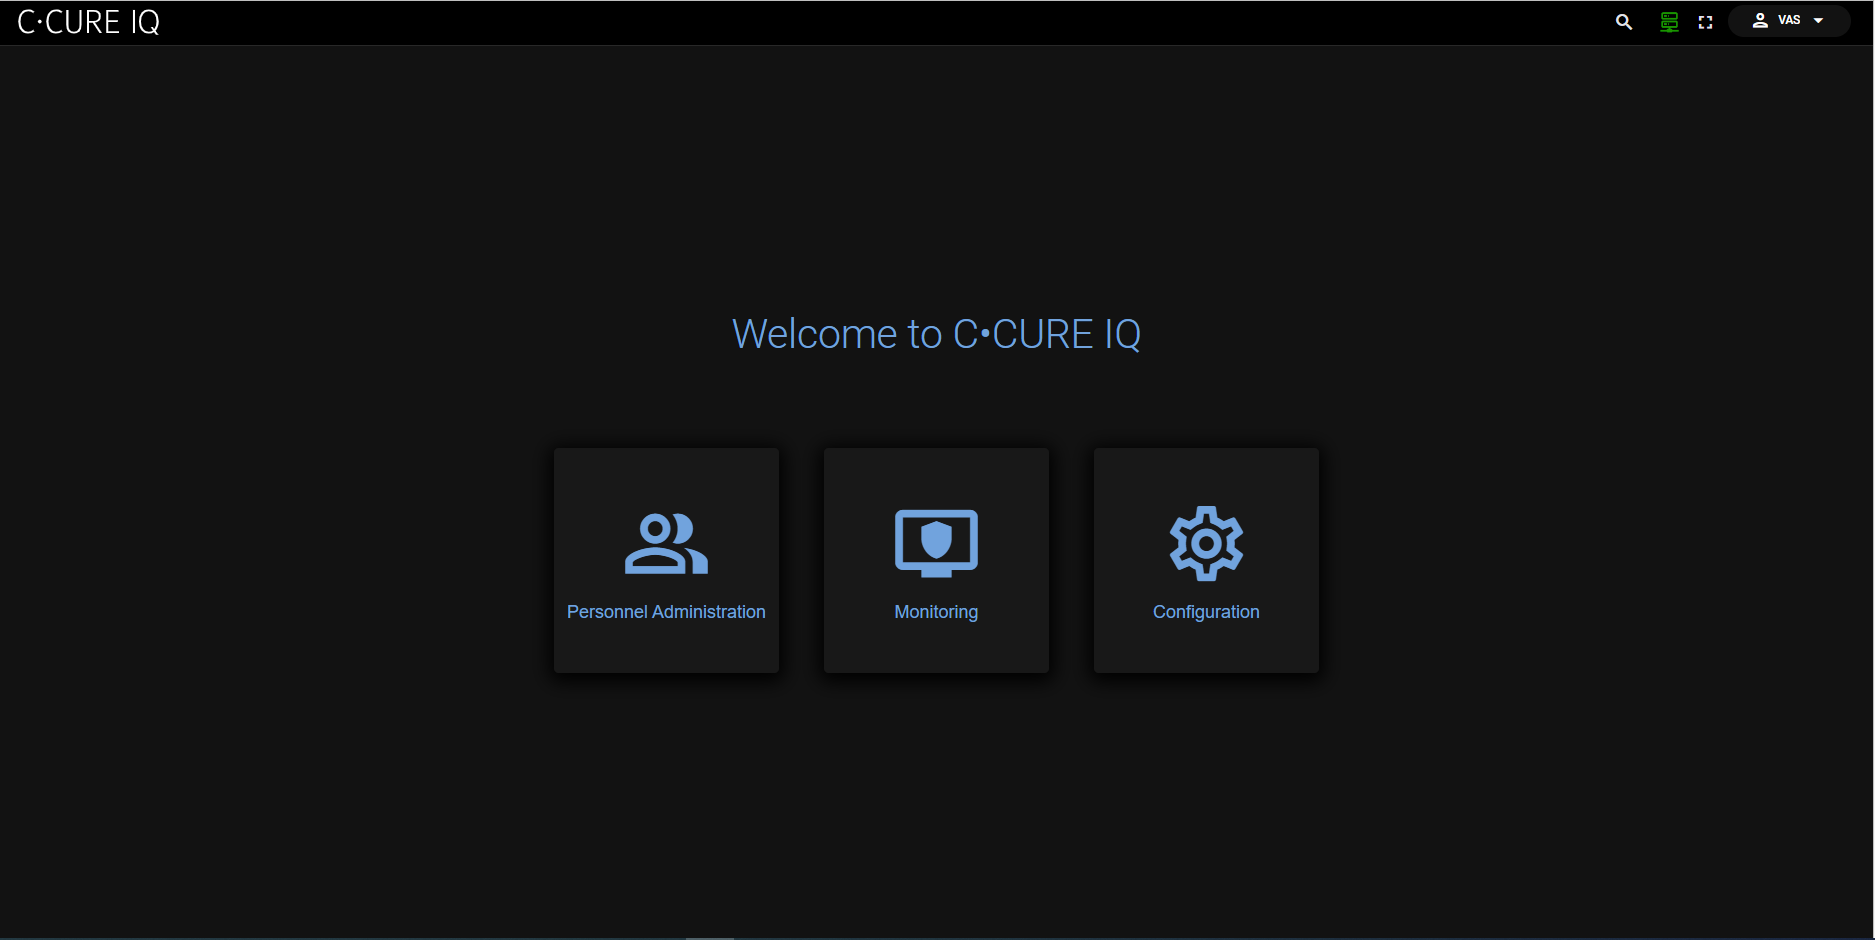Image resolution: width=1875 pixels, height=940 pixels.
Task: Click empty area above Configuration gear in tile
Action: (x=1206, y=474)
